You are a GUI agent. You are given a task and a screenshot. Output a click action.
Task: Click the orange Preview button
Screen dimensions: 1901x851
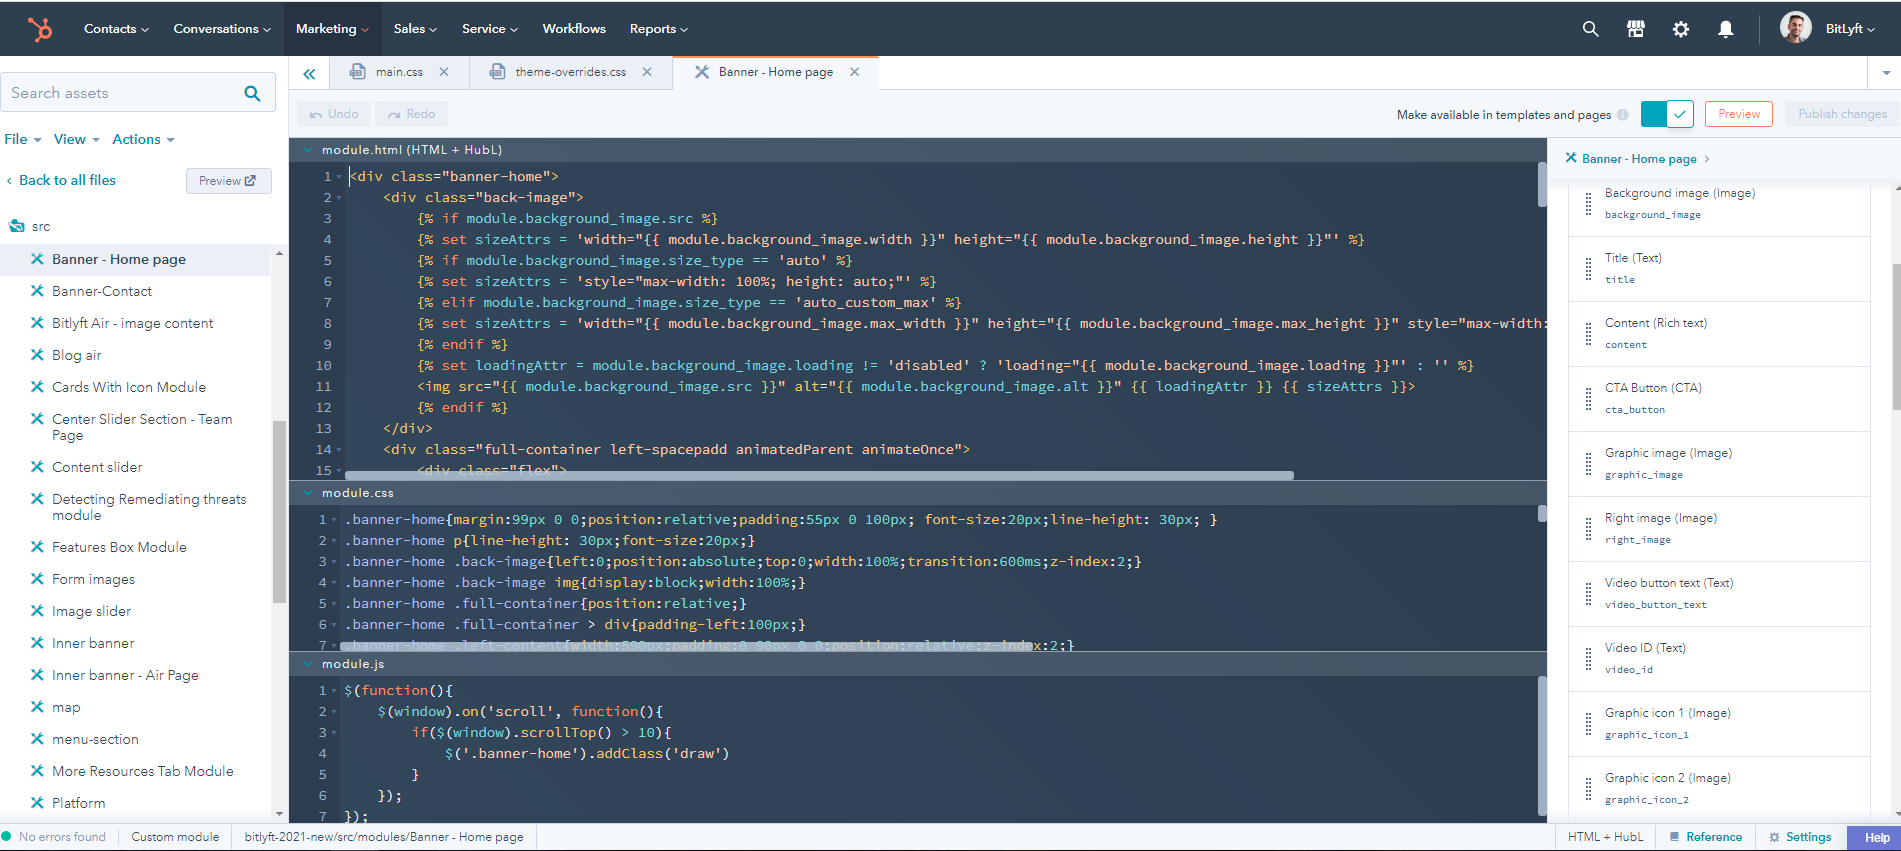pos(1738,114)
